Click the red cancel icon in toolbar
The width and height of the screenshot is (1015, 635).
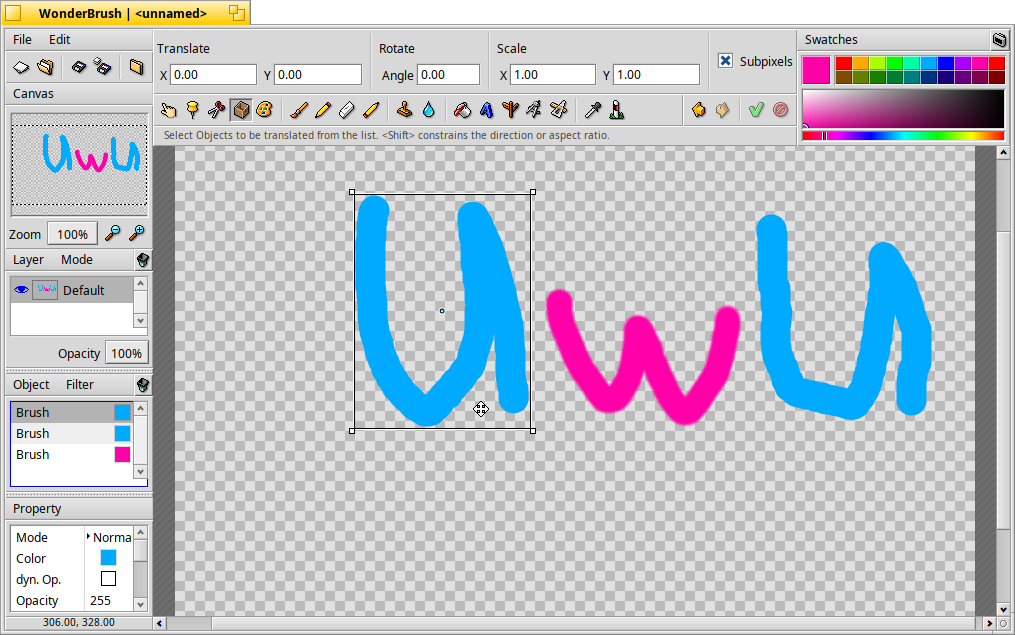tap(781, 110)
